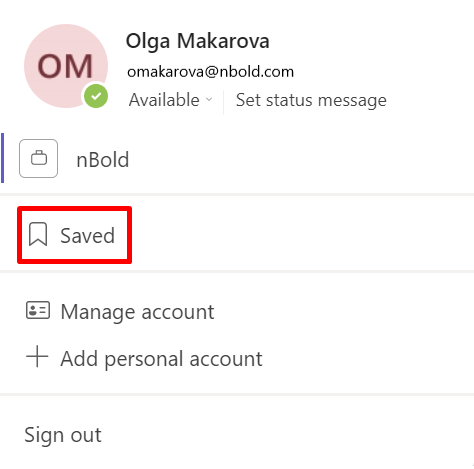This screenshot has height=469, width=474.
Task: Click the omakarova@nbold.com email address
Action: pyautogui.click(x=210, y=72)
